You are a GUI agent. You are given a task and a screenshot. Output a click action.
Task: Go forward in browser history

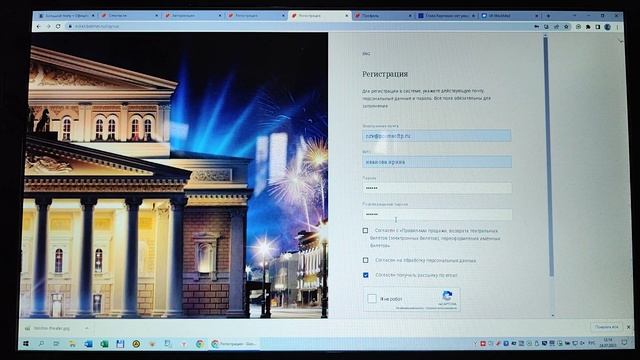pyautogui.click(x=49, y=27)
